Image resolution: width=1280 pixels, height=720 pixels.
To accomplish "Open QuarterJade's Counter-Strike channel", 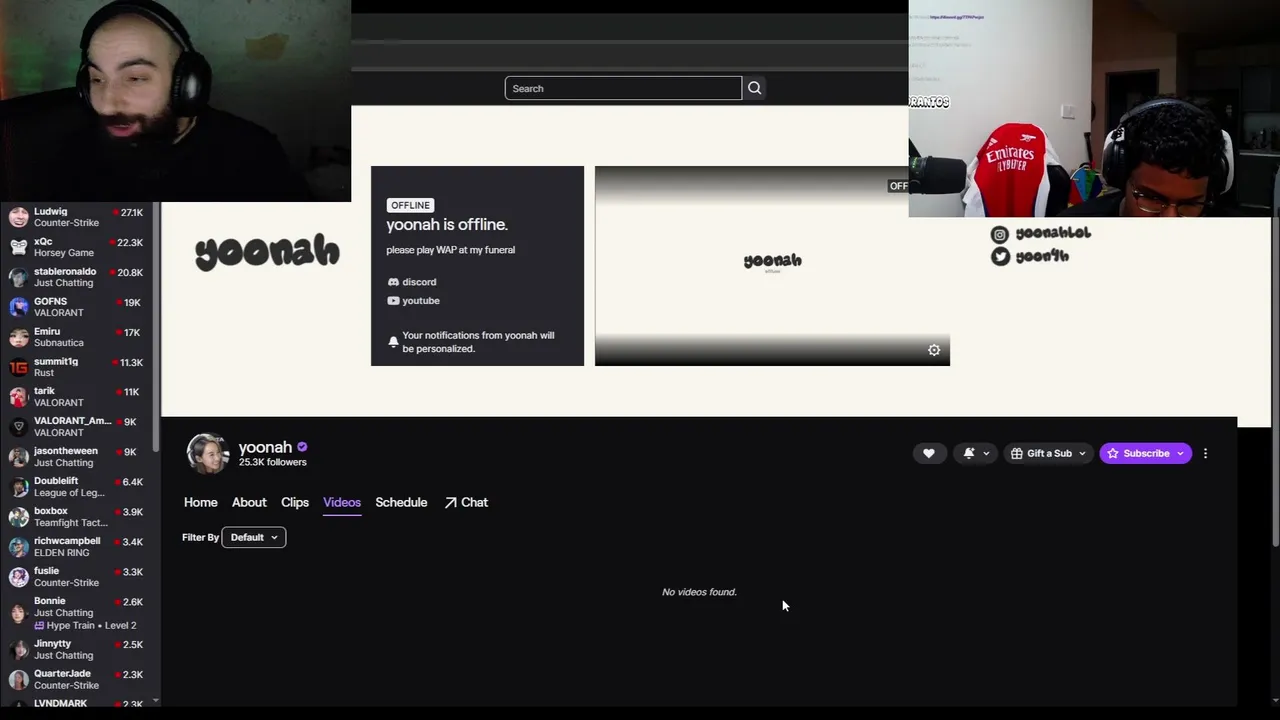I will [78, 680].
